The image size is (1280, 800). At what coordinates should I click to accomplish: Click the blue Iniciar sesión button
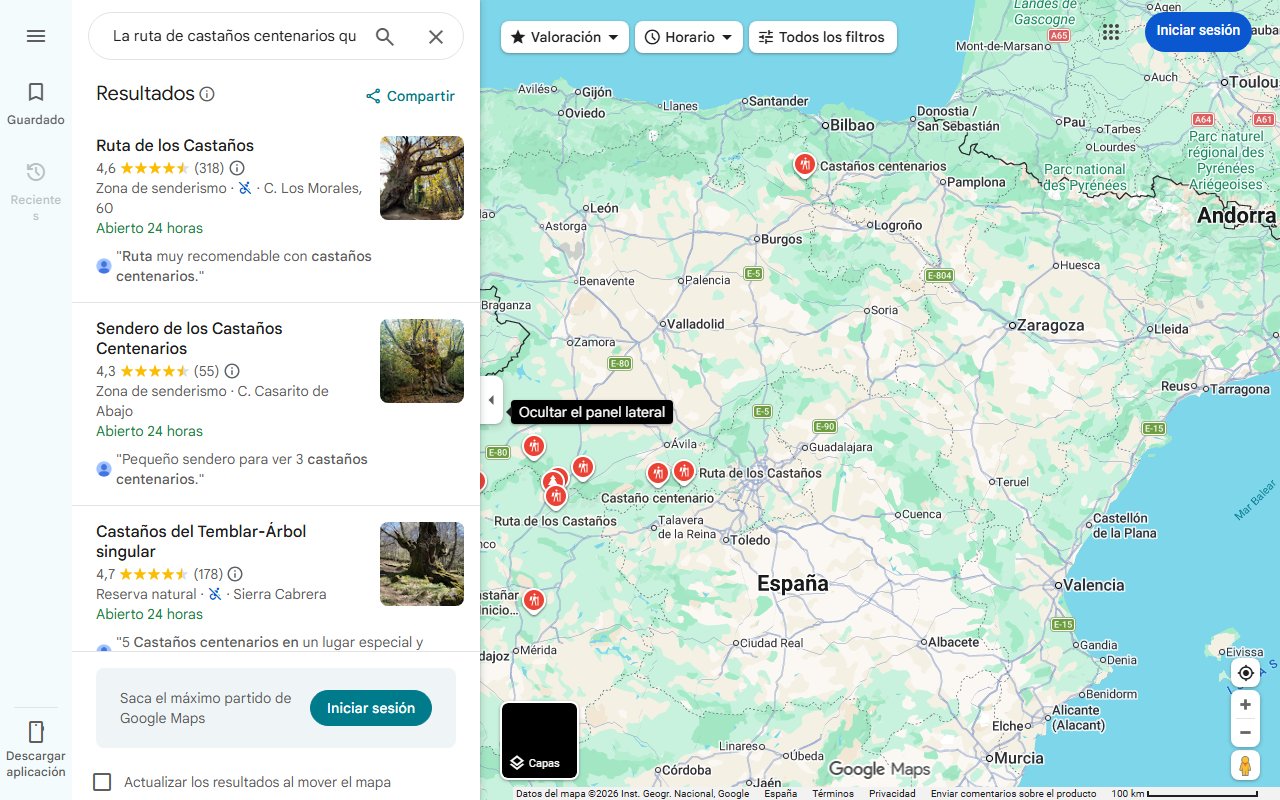(1198, 31)
